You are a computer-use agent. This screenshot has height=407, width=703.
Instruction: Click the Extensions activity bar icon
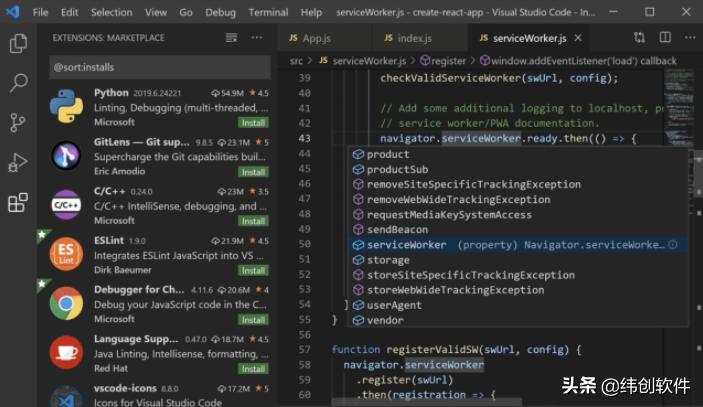[x=18, y=203]
